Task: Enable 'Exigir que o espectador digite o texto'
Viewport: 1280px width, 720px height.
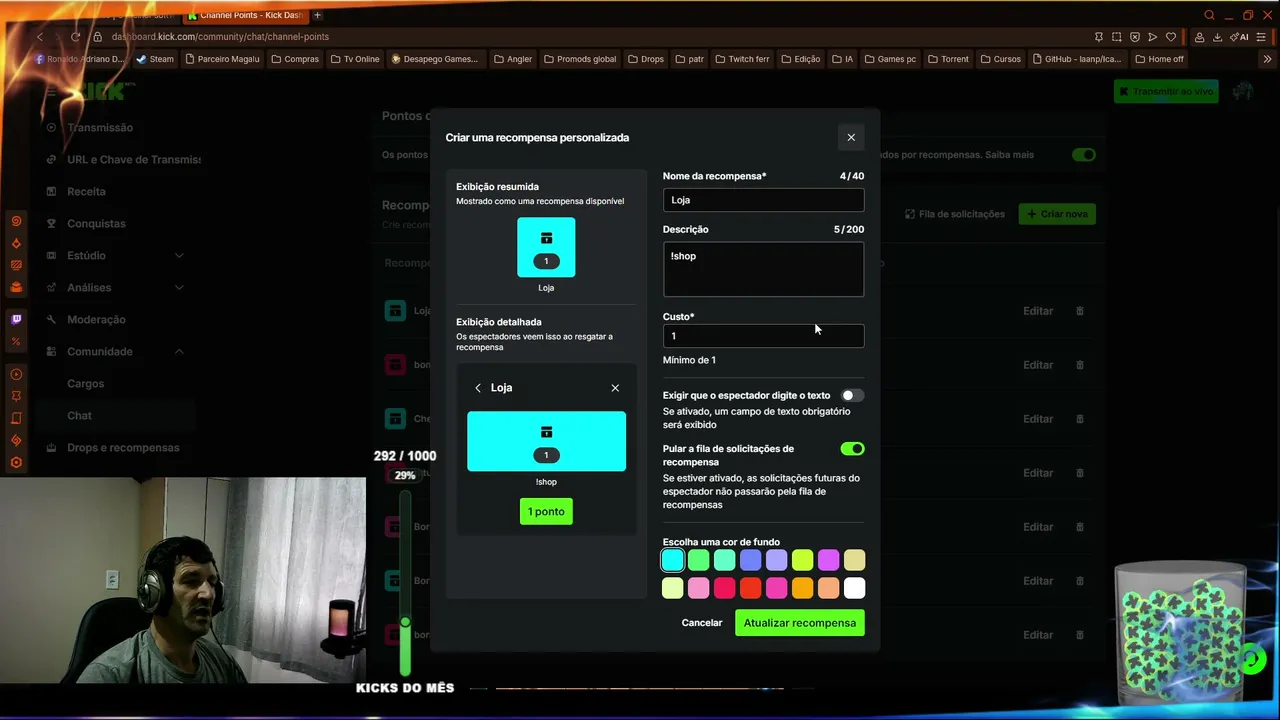Action: point(852,396)
